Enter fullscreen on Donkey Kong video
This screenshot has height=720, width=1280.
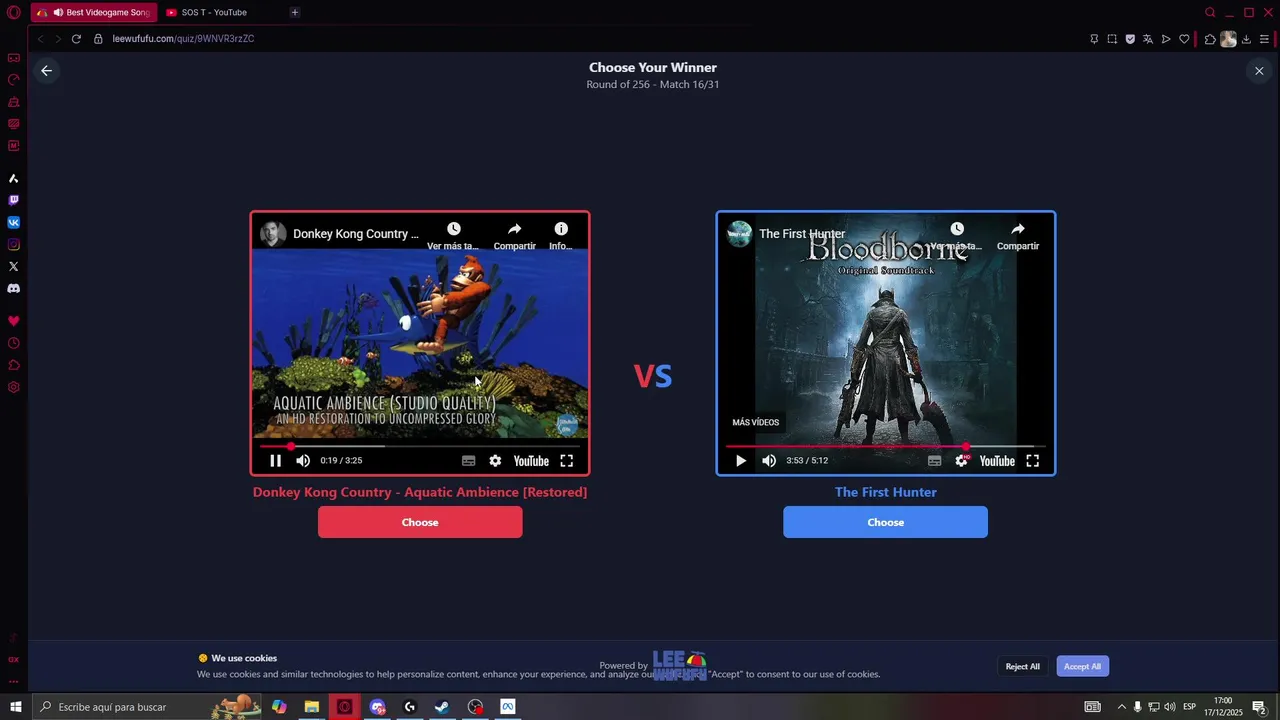[x=567, y=461]
